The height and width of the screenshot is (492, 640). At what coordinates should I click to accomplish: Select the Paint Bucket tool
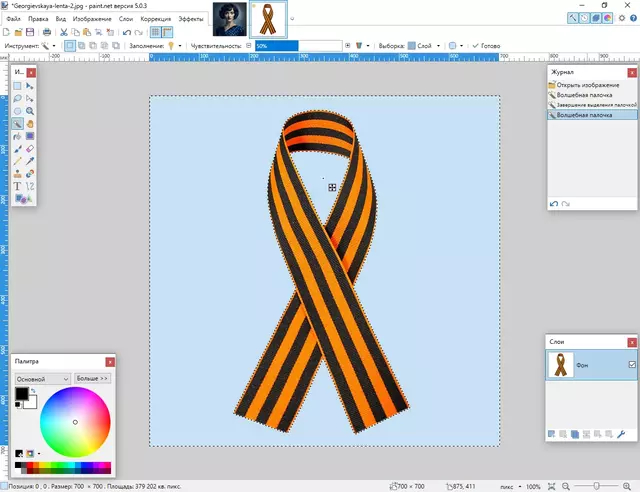click(x=17, y=135)
